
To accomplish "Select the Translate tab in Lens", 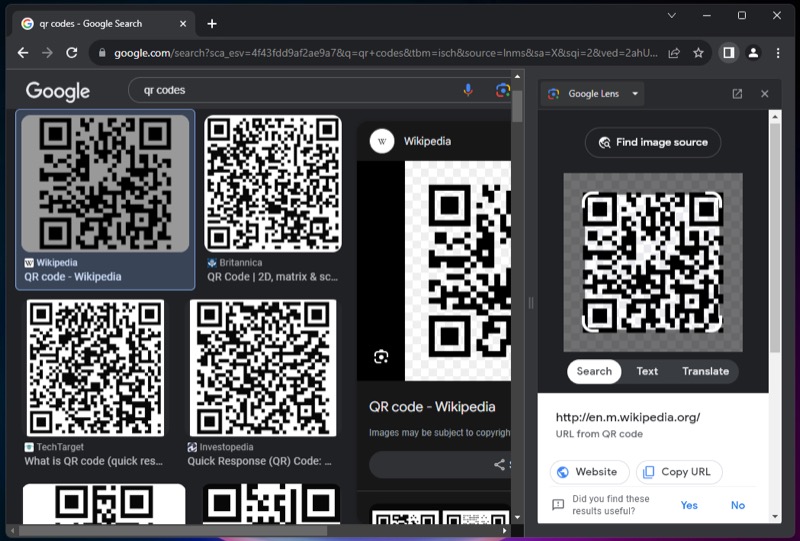I will tap(706, 371).
